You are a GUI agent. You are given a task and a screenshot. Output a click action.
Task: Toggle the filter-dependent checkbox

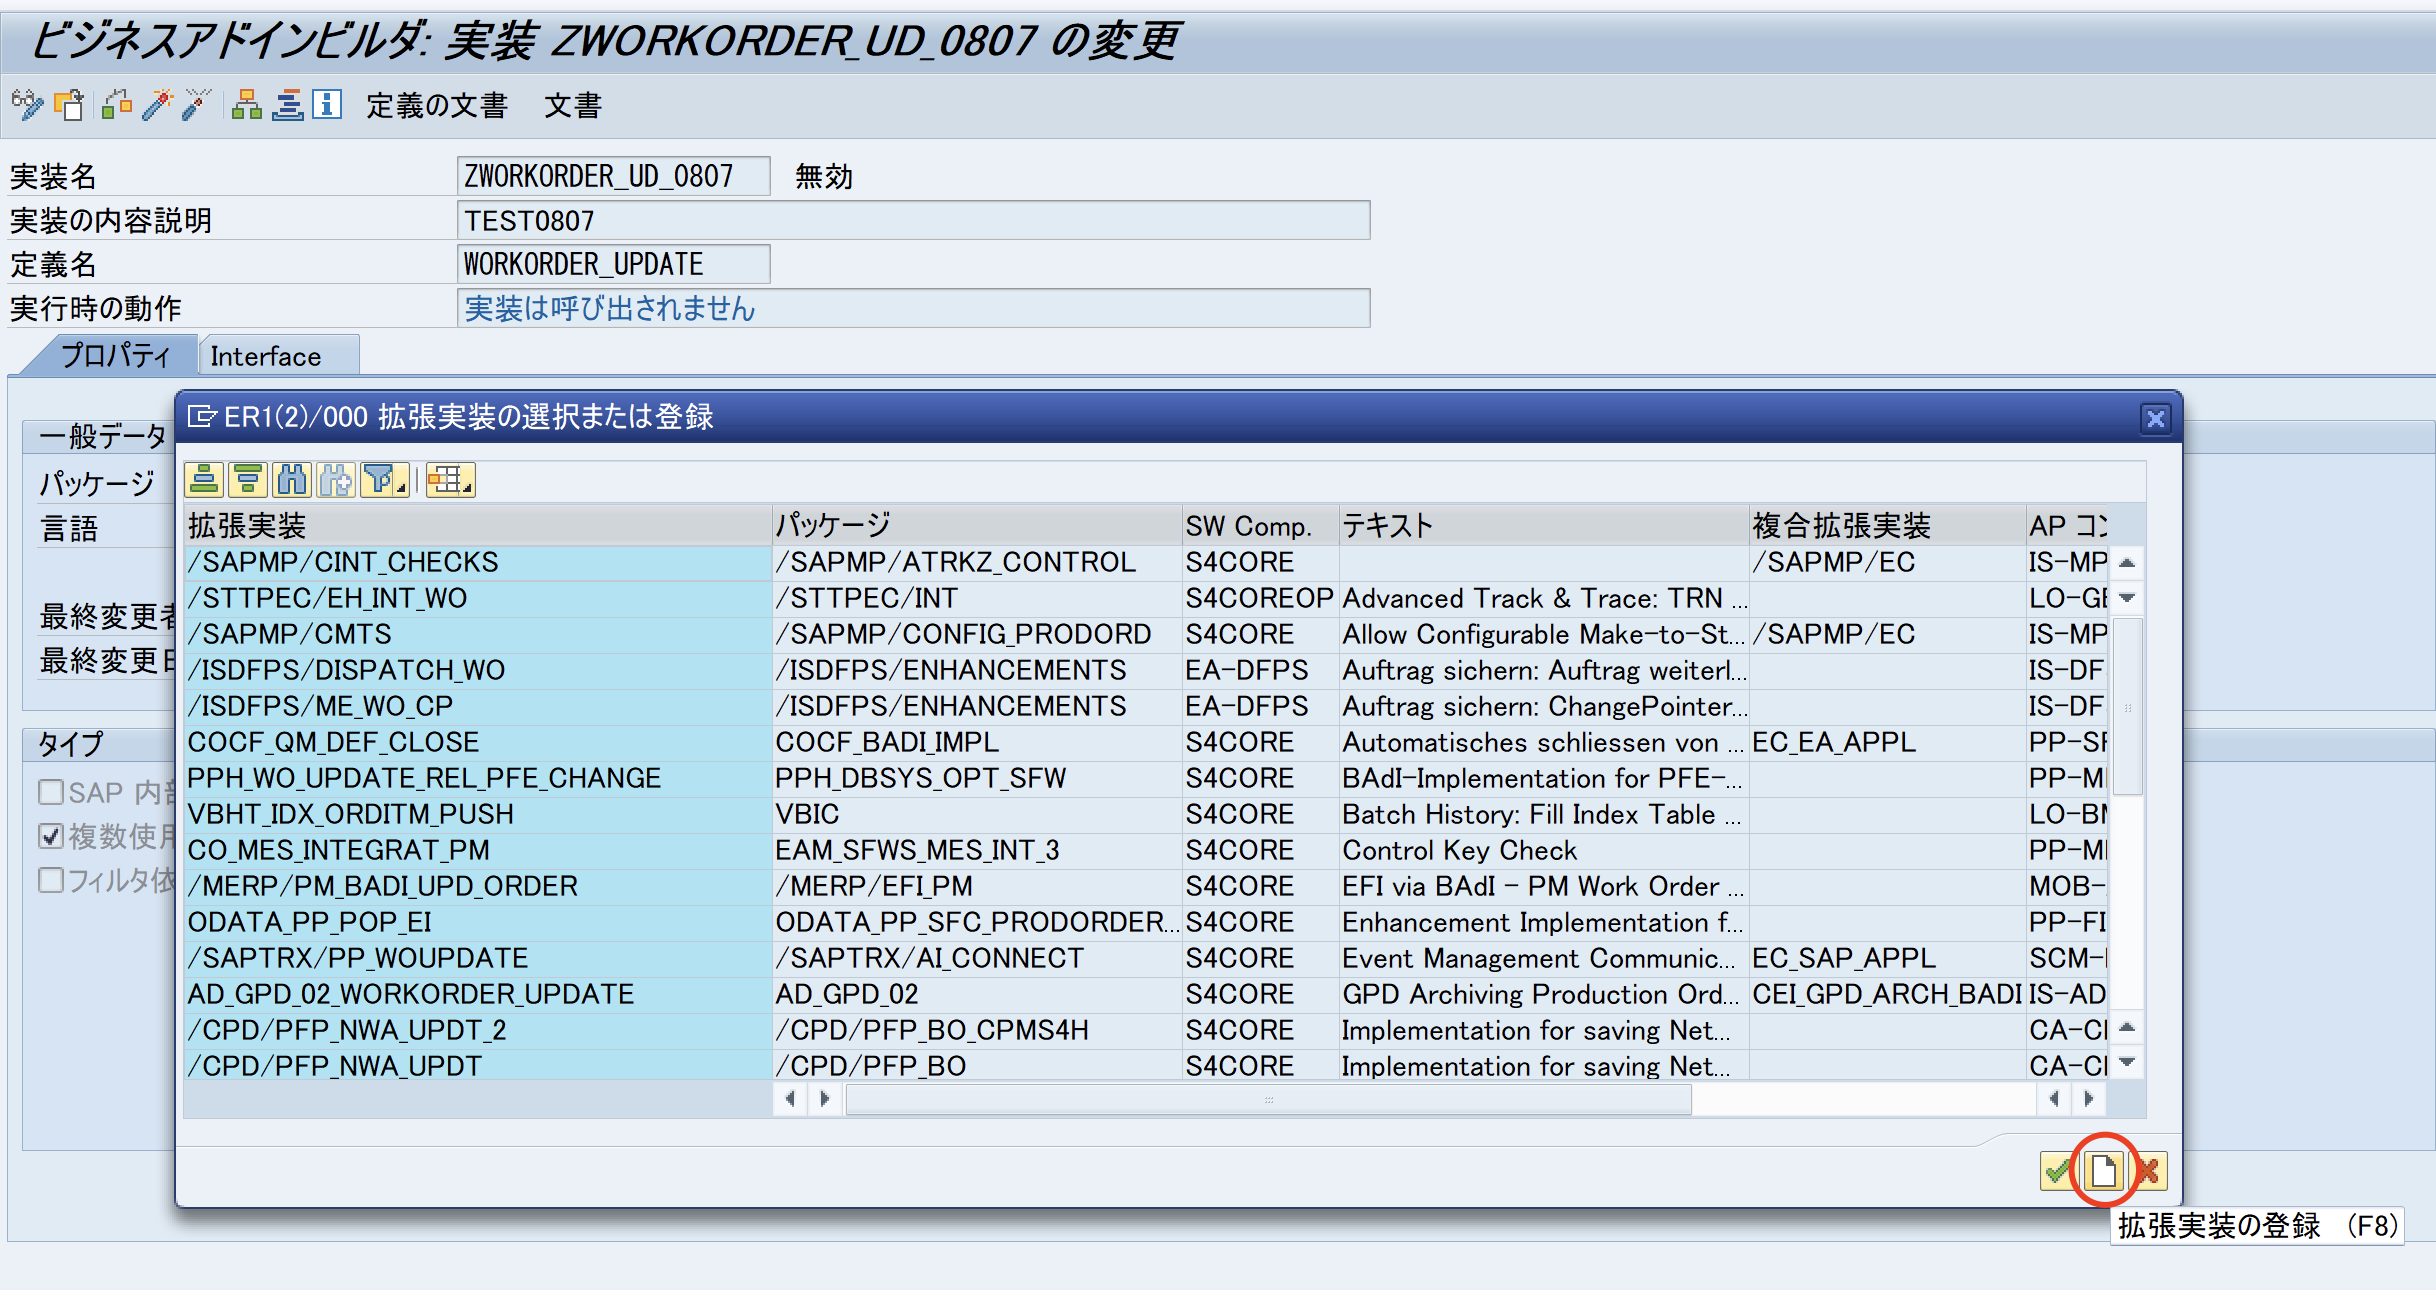point(51,880)
